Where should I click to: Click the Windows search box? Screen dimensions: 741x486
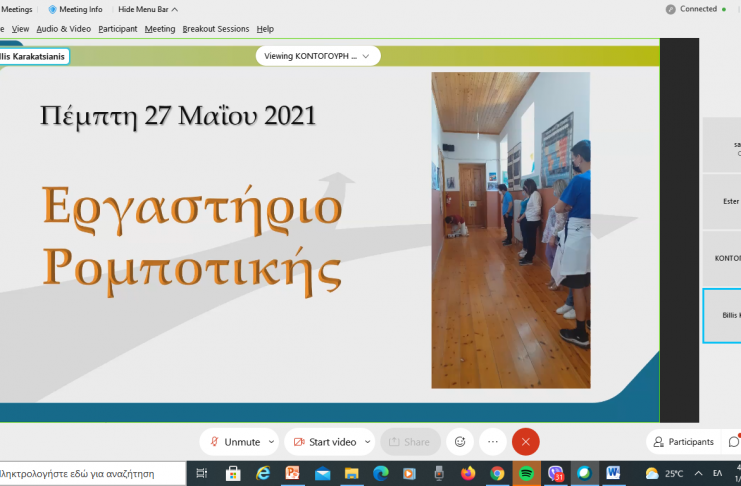pos(90,473)
